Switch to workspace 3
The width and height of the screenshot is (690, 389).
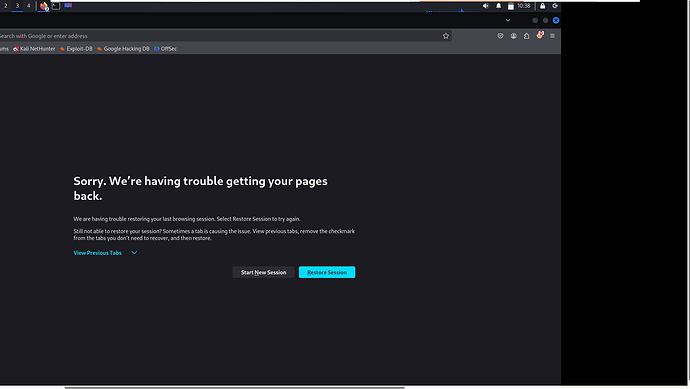pos(17,6)
